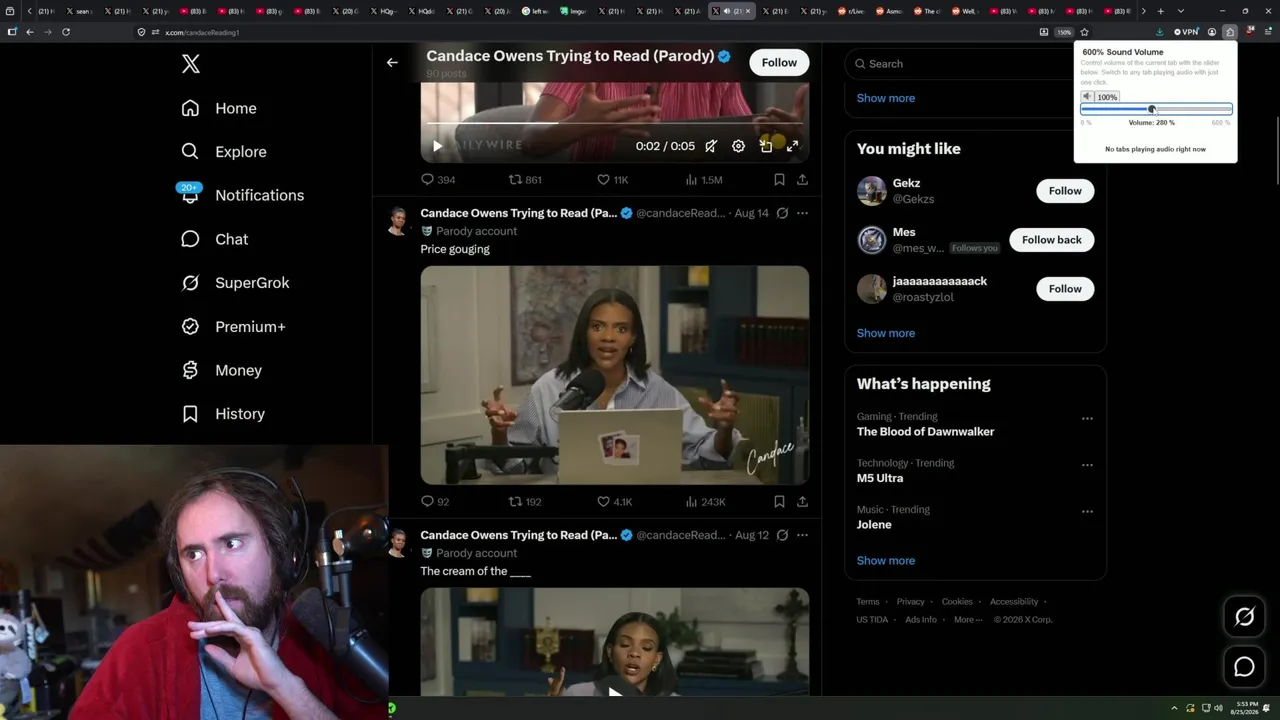Open the top video's settings gear
The height and width of the screenshot is (720, 1280).
point(738,146)
